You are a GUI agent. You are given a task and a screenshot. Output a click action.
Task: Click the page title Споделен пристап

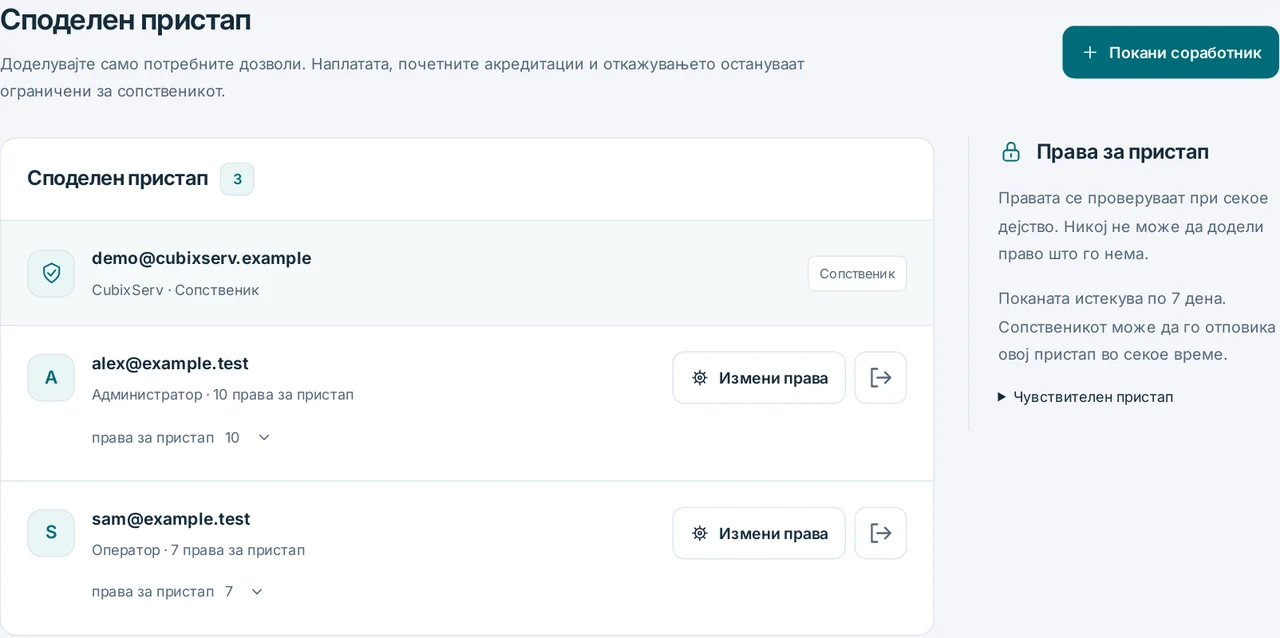click(x=126, y=19)
